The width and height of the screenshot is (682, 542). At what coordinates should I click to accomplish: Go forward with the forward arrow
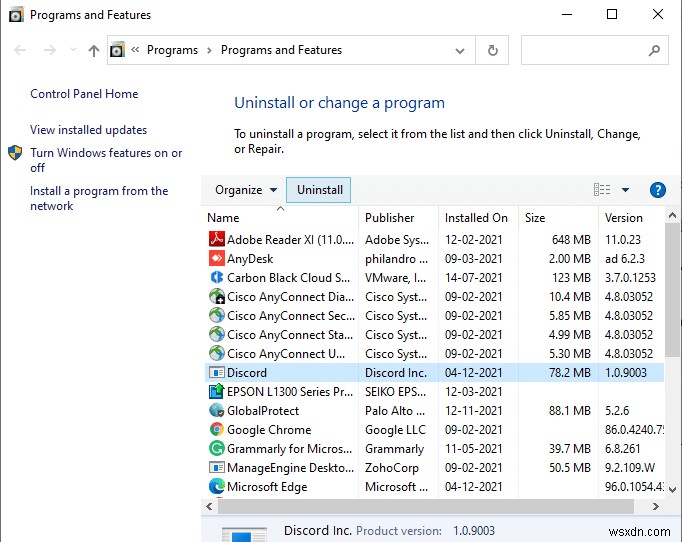[50, 50]
